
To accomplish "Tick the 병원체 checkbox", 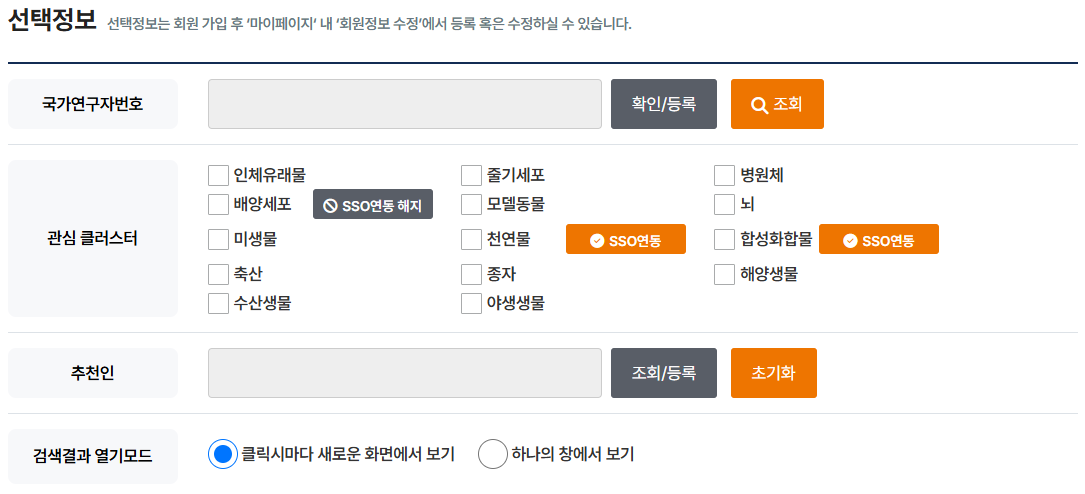I will [724, 176].
